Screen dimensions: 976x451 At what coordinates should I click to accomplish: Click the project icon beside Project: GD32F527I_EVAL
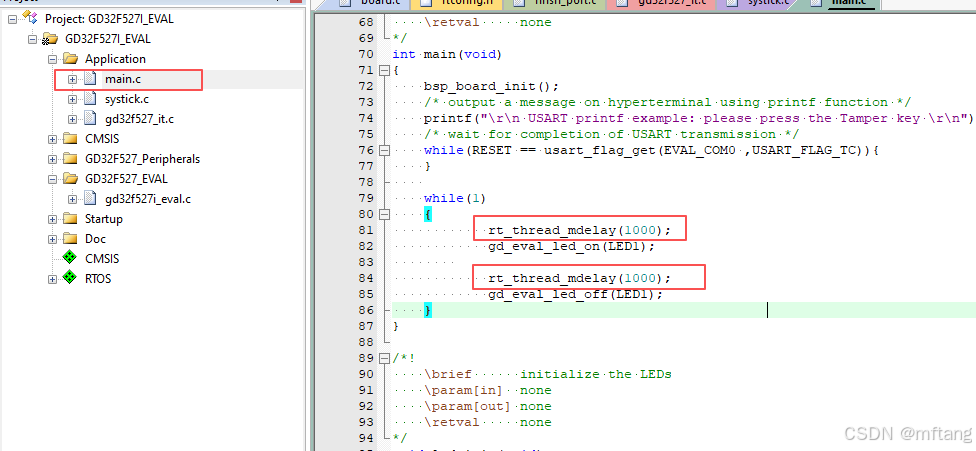[31, 19]
